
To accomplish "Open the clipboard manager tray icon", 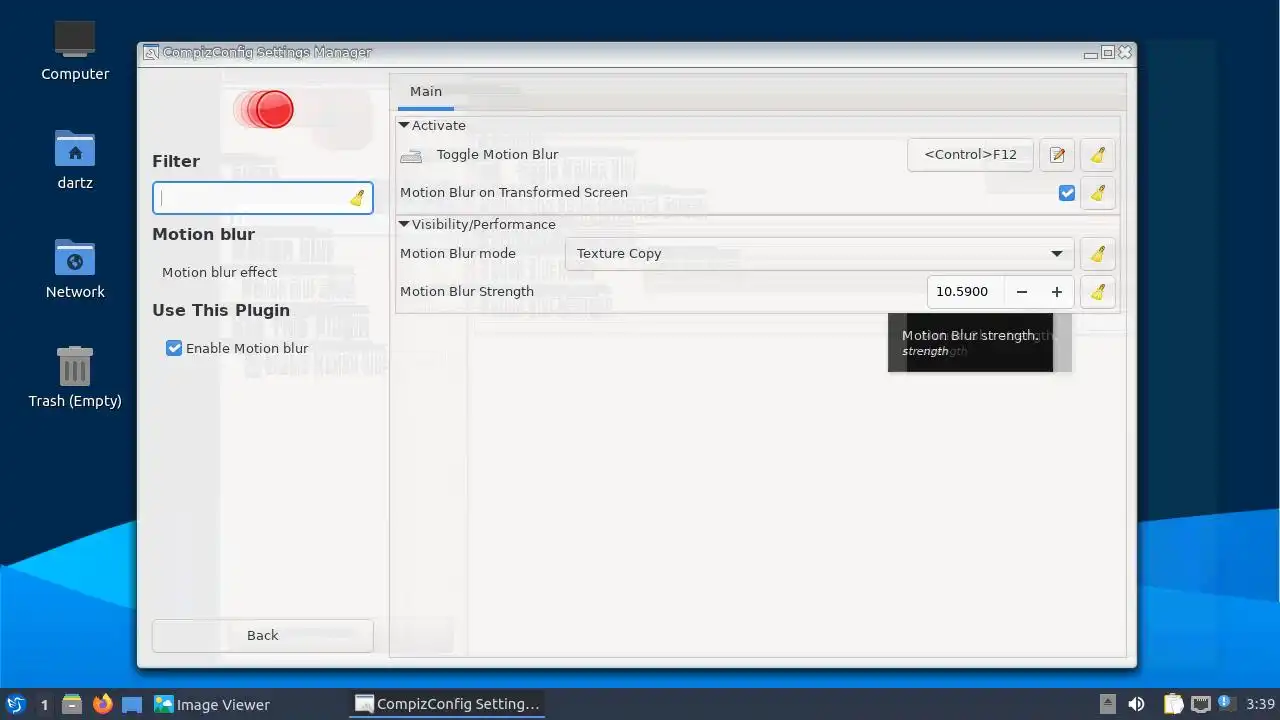I will click(1173, 704).
